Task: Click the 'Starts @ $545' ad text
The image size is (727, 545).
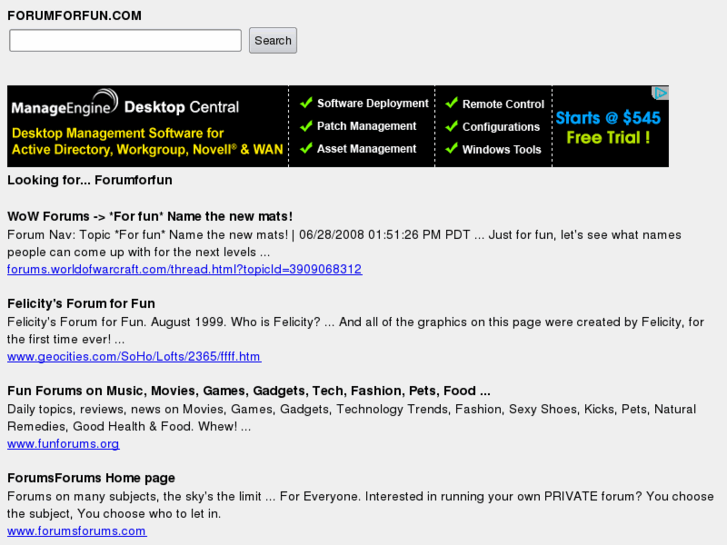Action: click(608, 118)
